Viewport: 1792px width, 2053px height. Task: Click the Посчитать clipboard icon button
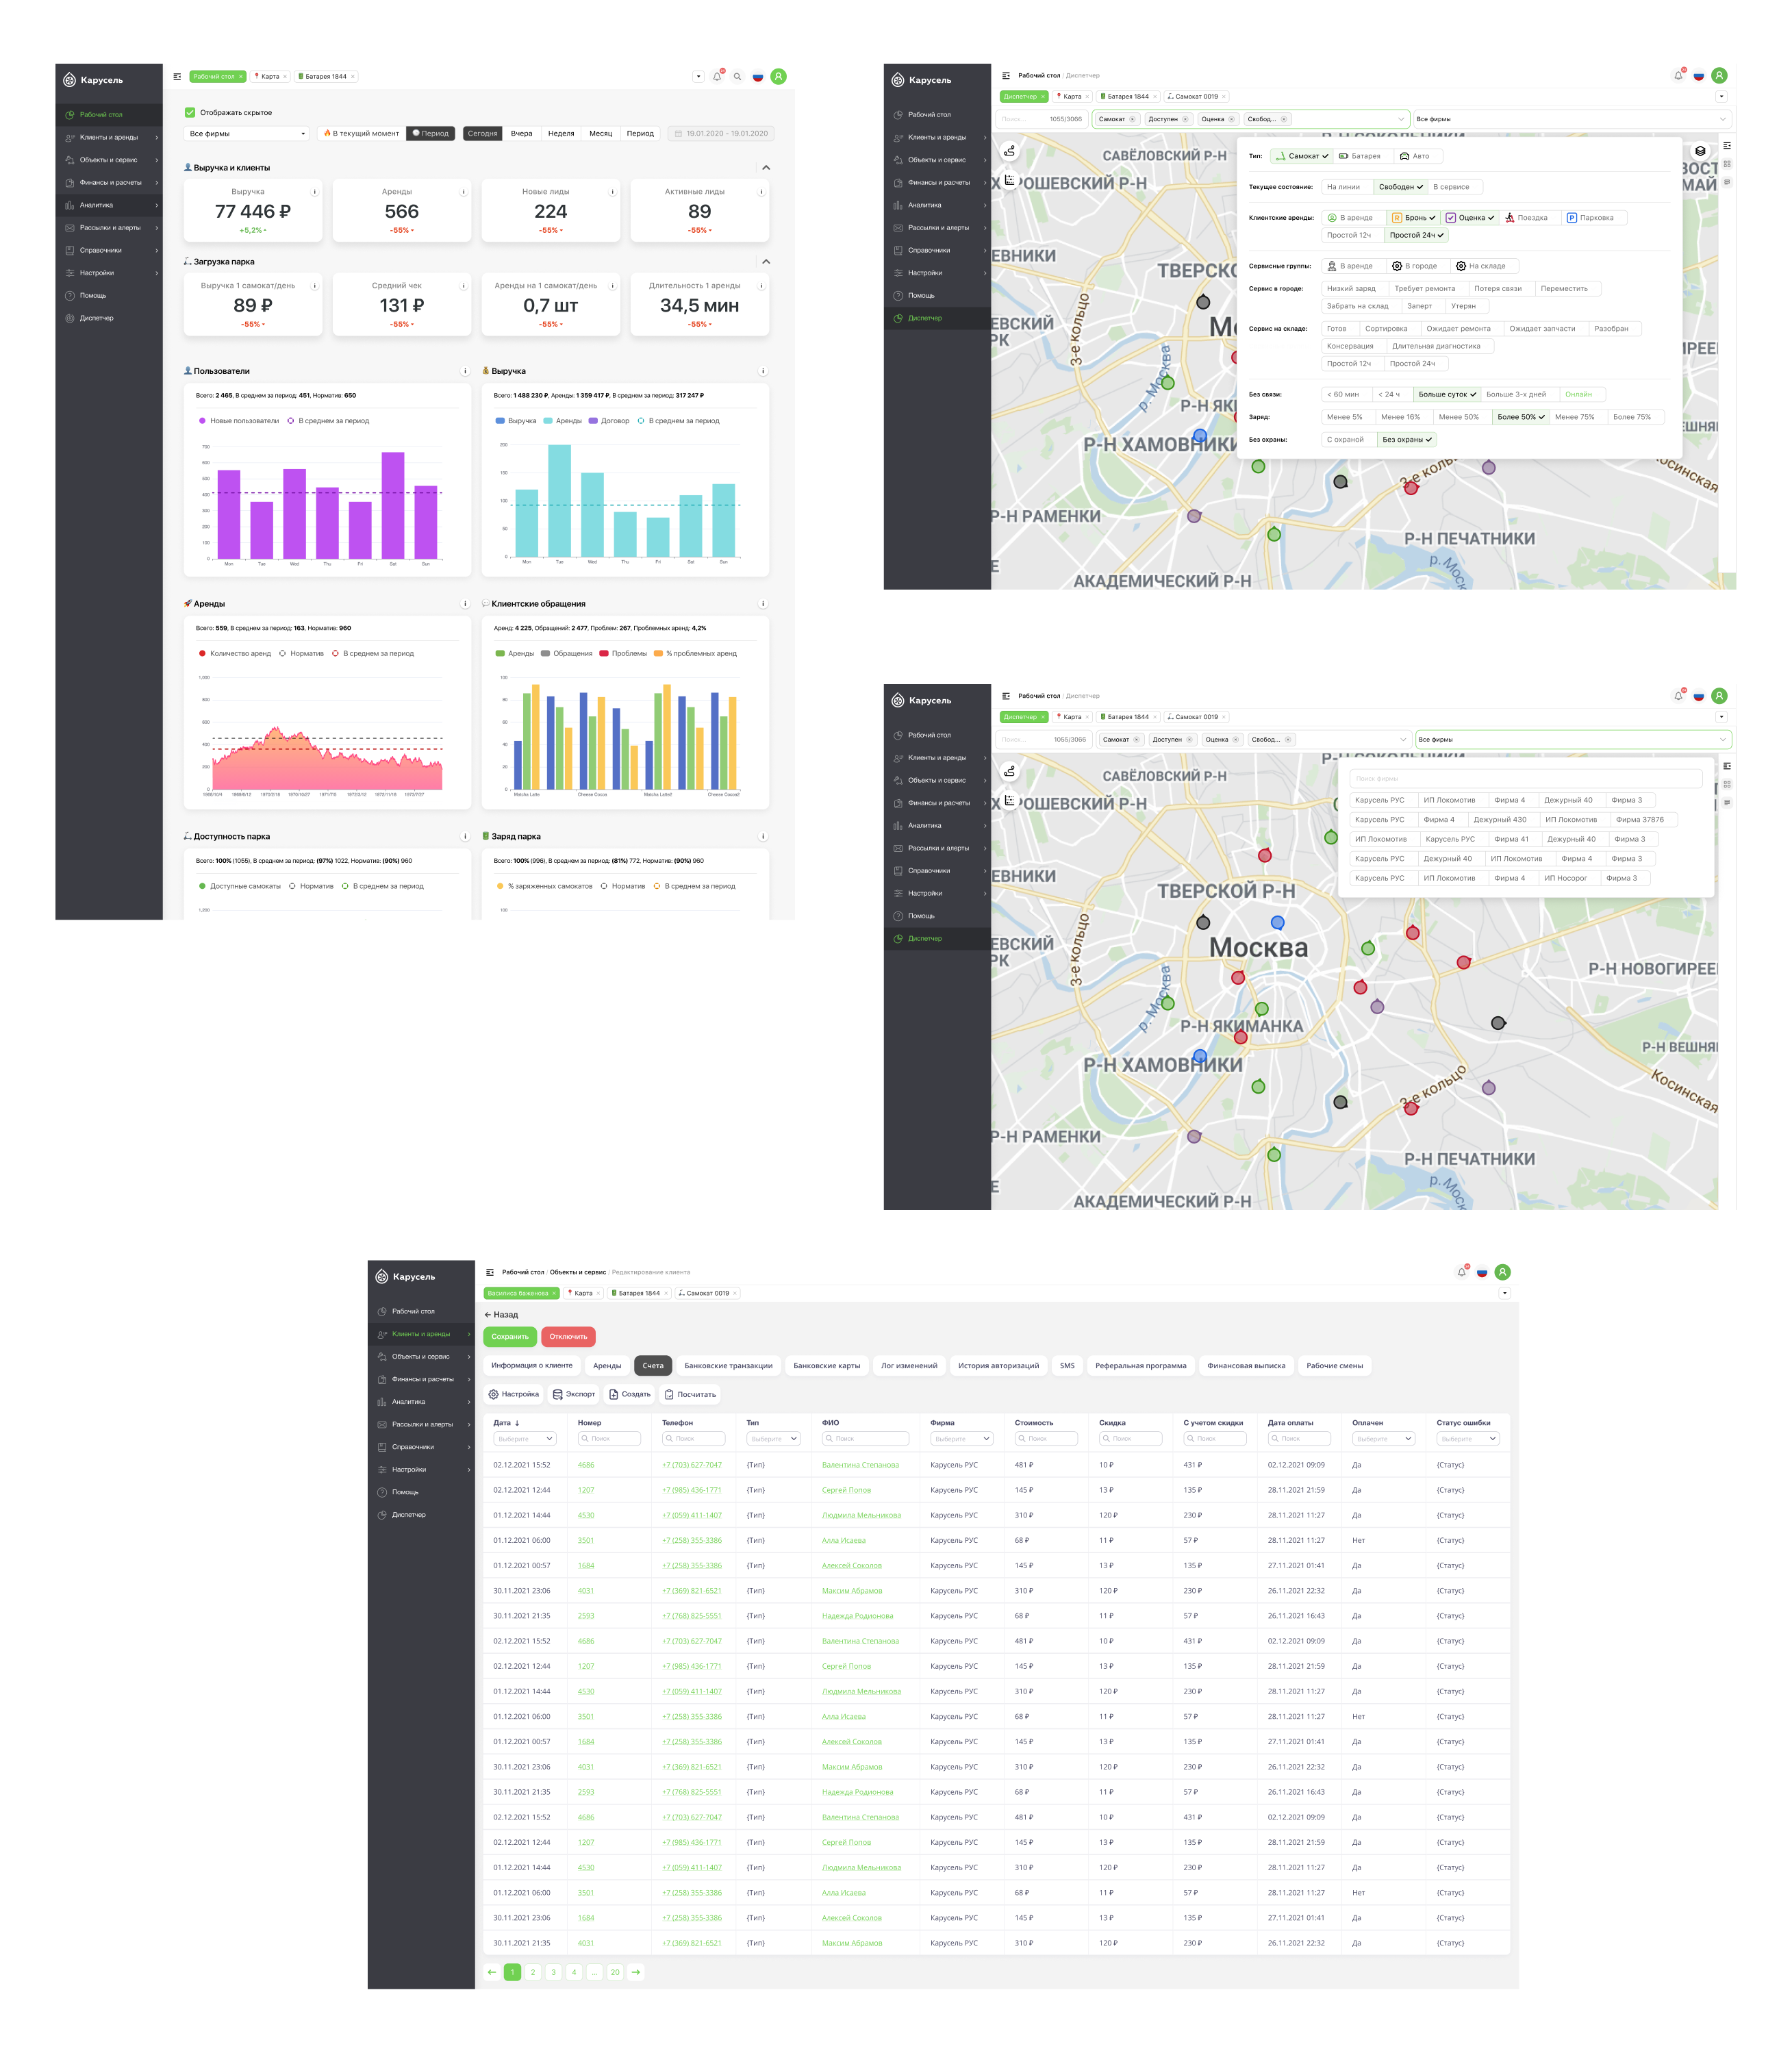coord(690,1394)
